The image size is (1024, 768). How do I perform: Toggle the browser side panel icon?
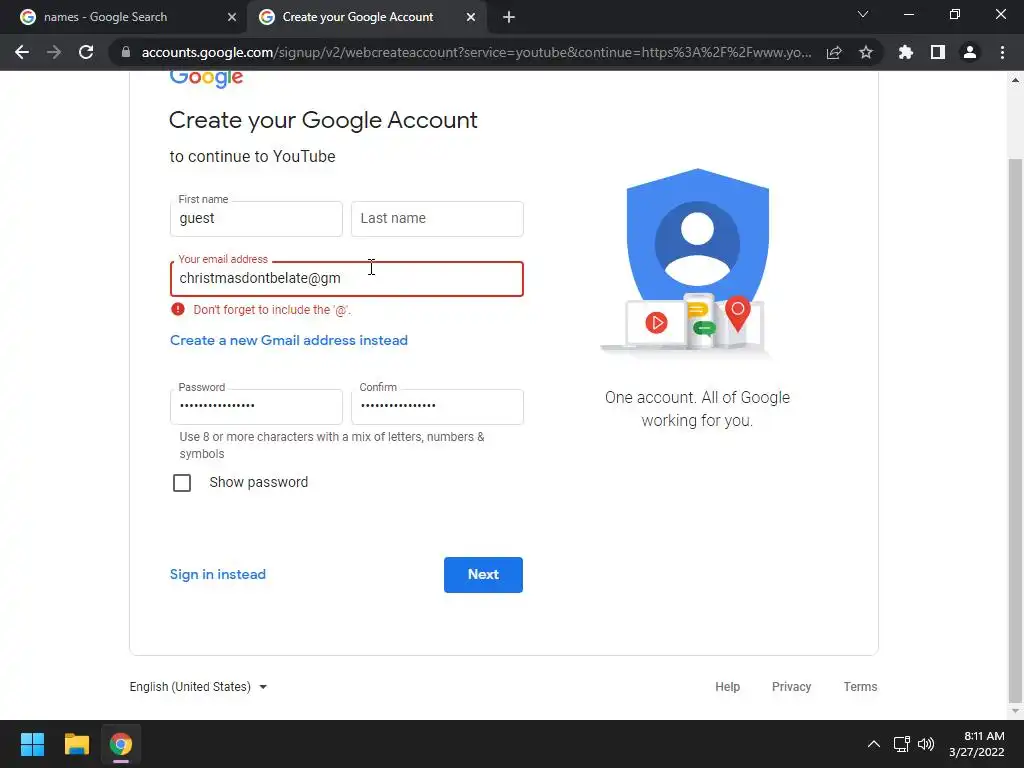(938, 52)
